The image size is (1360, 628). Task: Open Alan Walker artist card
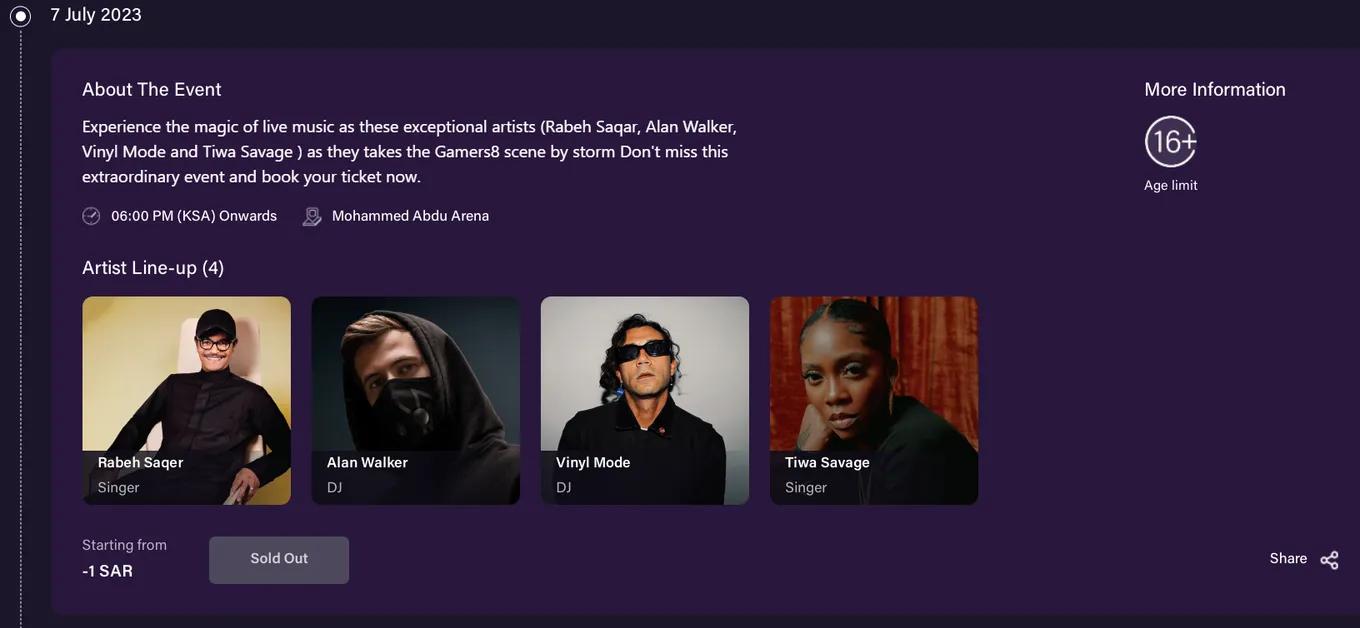[x=416, y=400]
